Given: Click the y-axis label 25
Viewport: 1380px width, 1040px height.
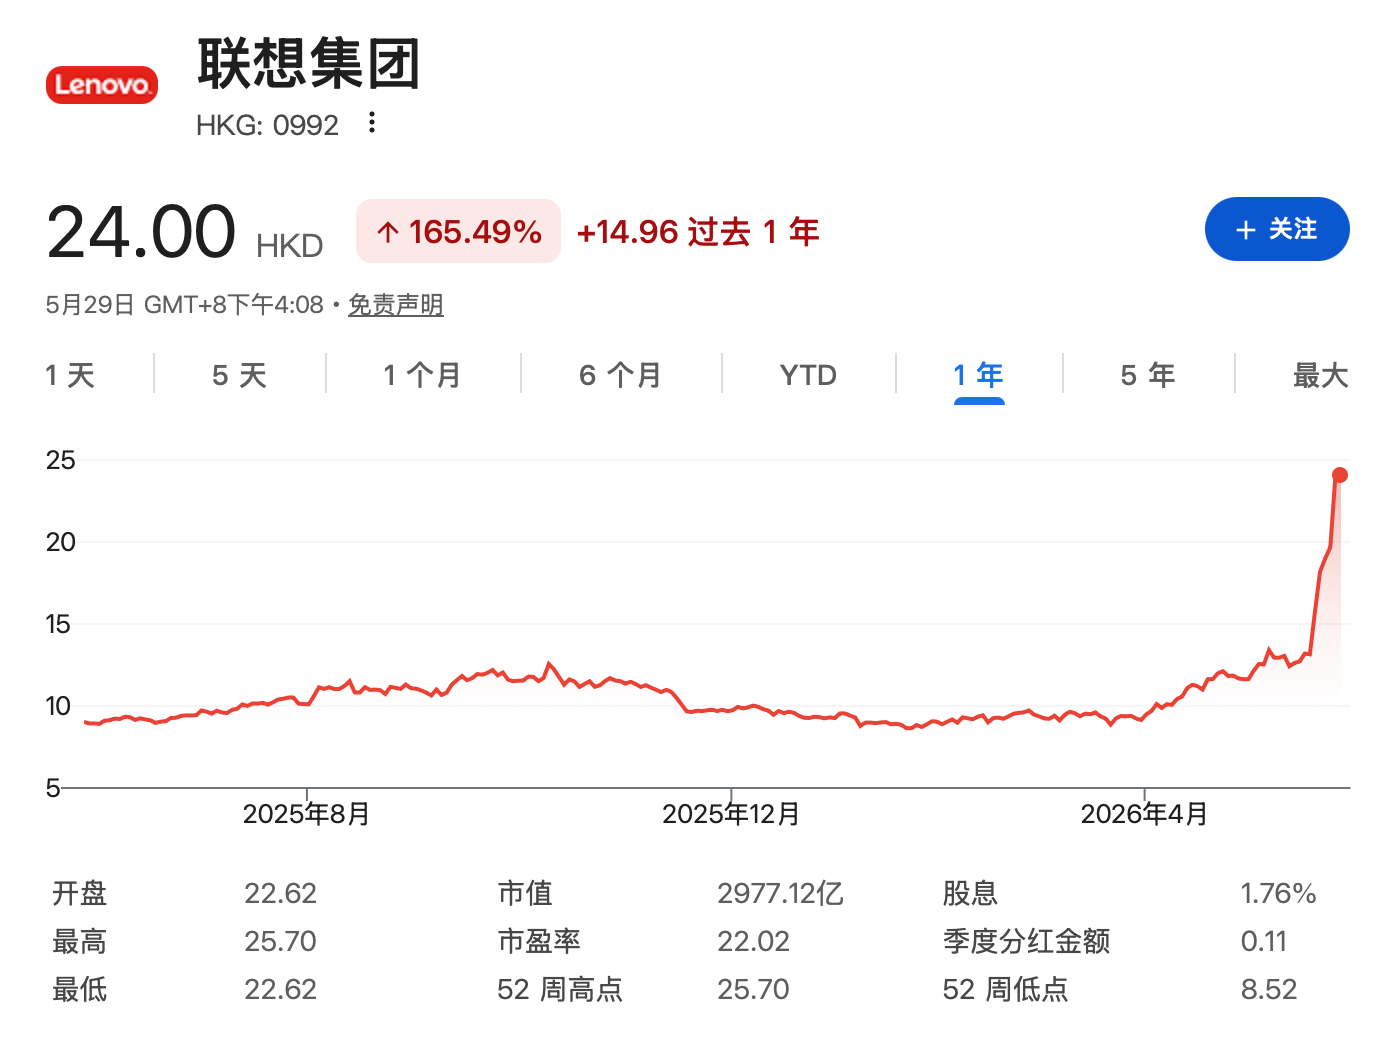Looking at the screenshot, I should pos(60,460).
